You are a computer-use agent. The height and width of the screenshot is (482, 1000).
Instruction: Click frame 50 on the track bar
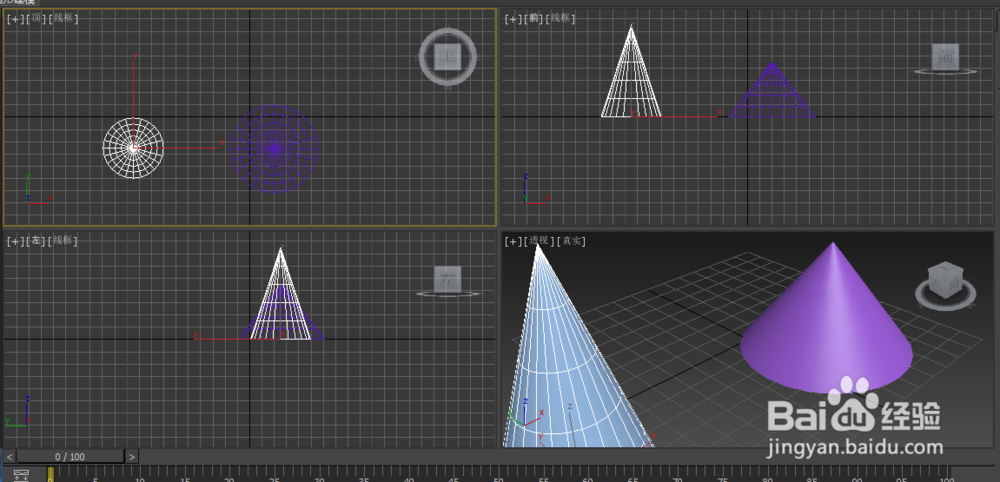pyautogui.click(x=499, y=476)
